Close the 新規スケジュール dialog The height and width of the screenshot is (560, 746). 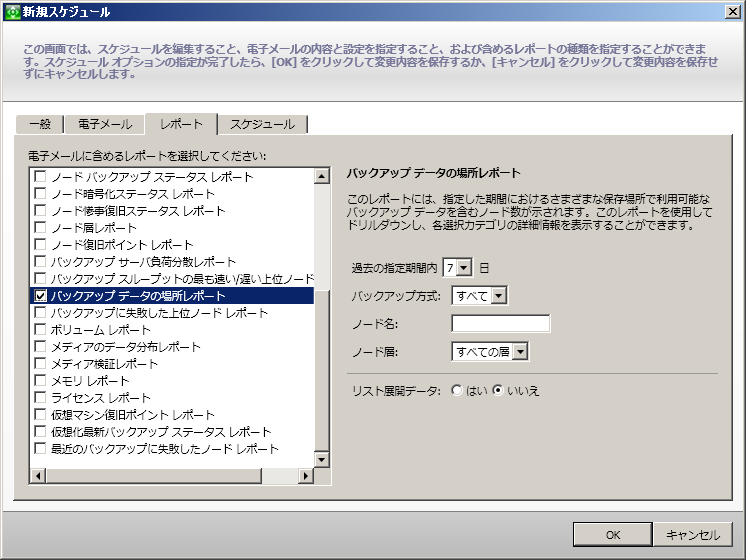click(x=732, y=12)
